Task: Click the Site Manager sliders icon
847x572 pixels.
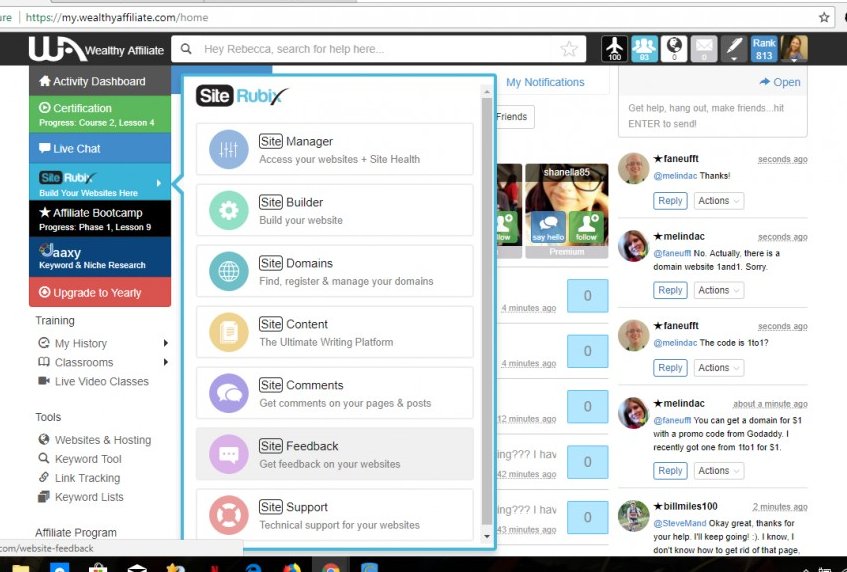Action: tap(228, 150)
